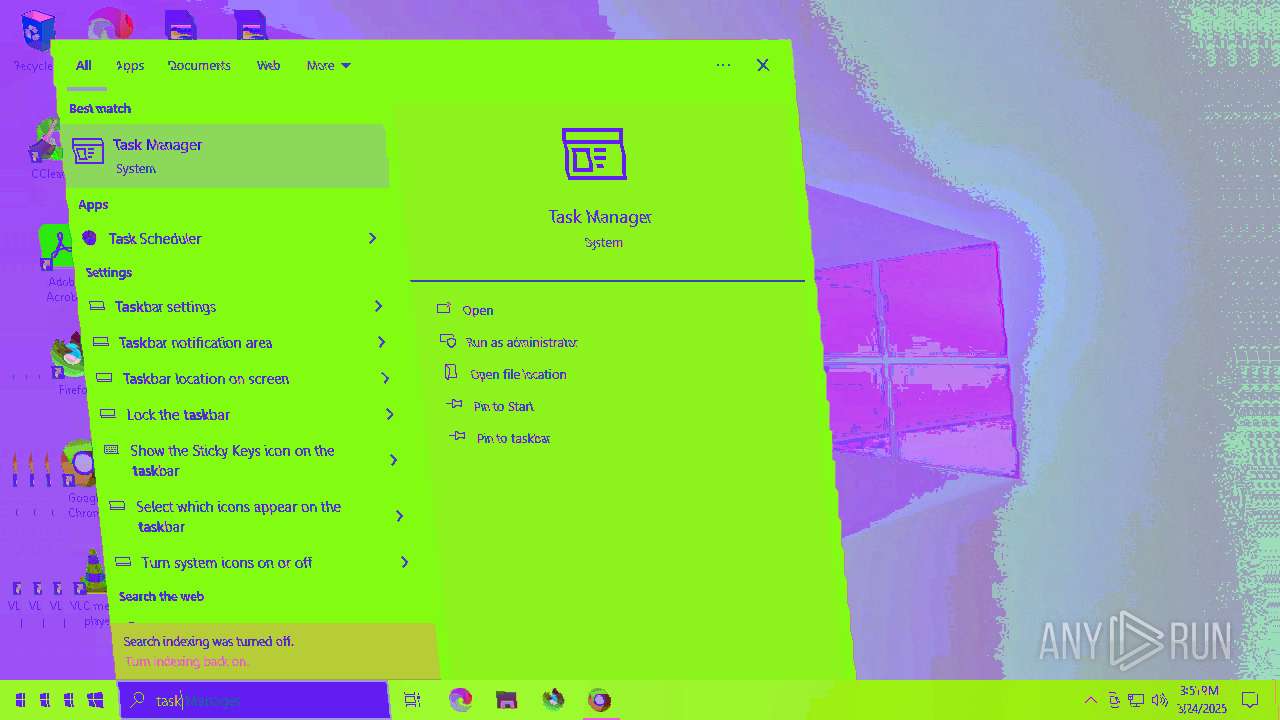Expand the Sticky Keys result arrow

394,460
